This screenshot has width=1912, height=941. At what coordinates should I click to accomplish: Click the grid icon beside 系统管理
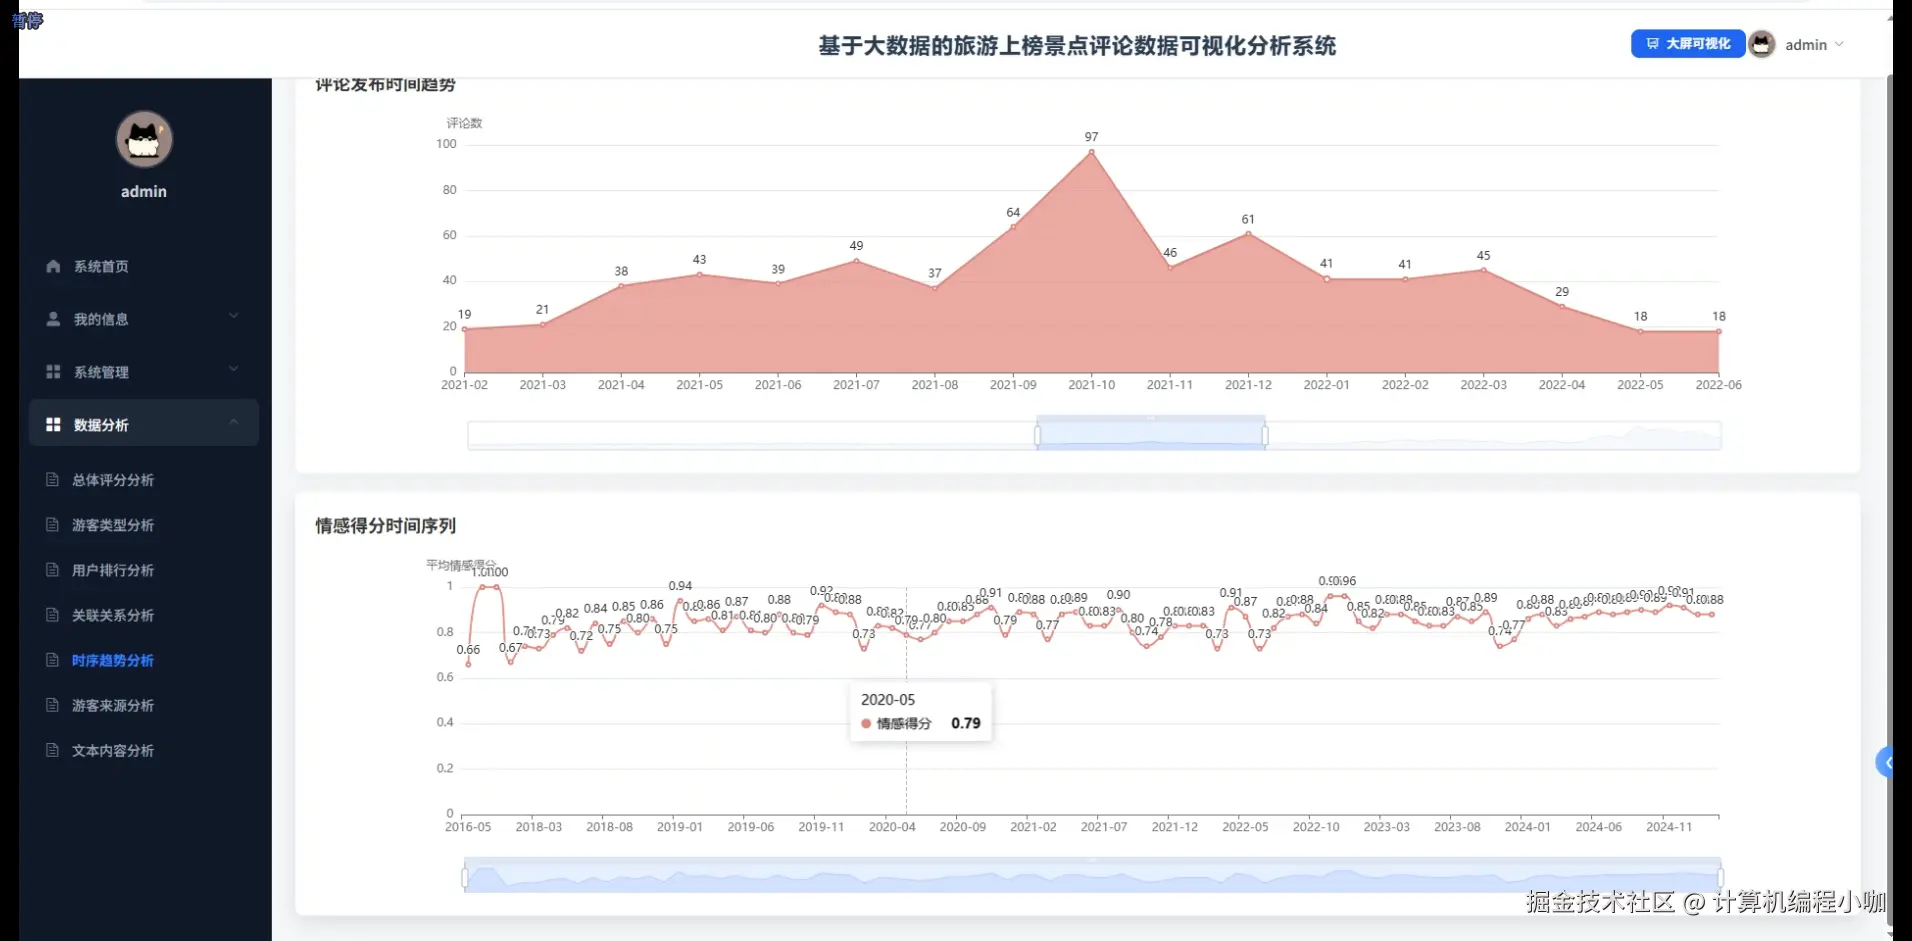point(53,372)
